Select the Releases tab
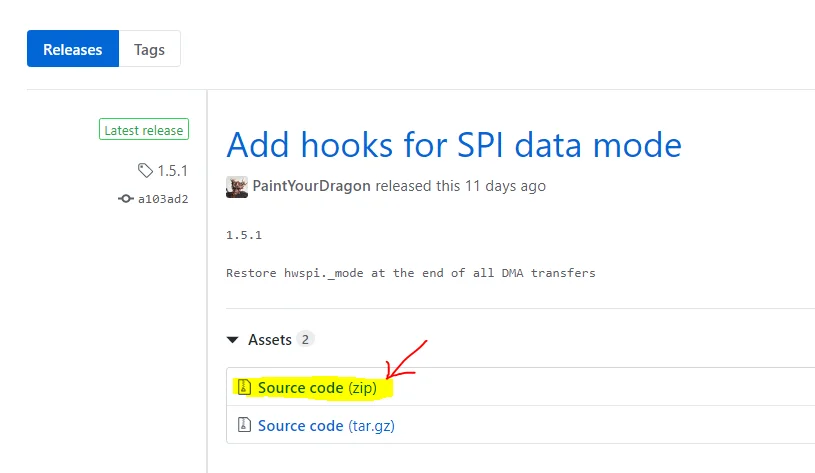Viewport: 815px width, 473px height. pos(73,49)
